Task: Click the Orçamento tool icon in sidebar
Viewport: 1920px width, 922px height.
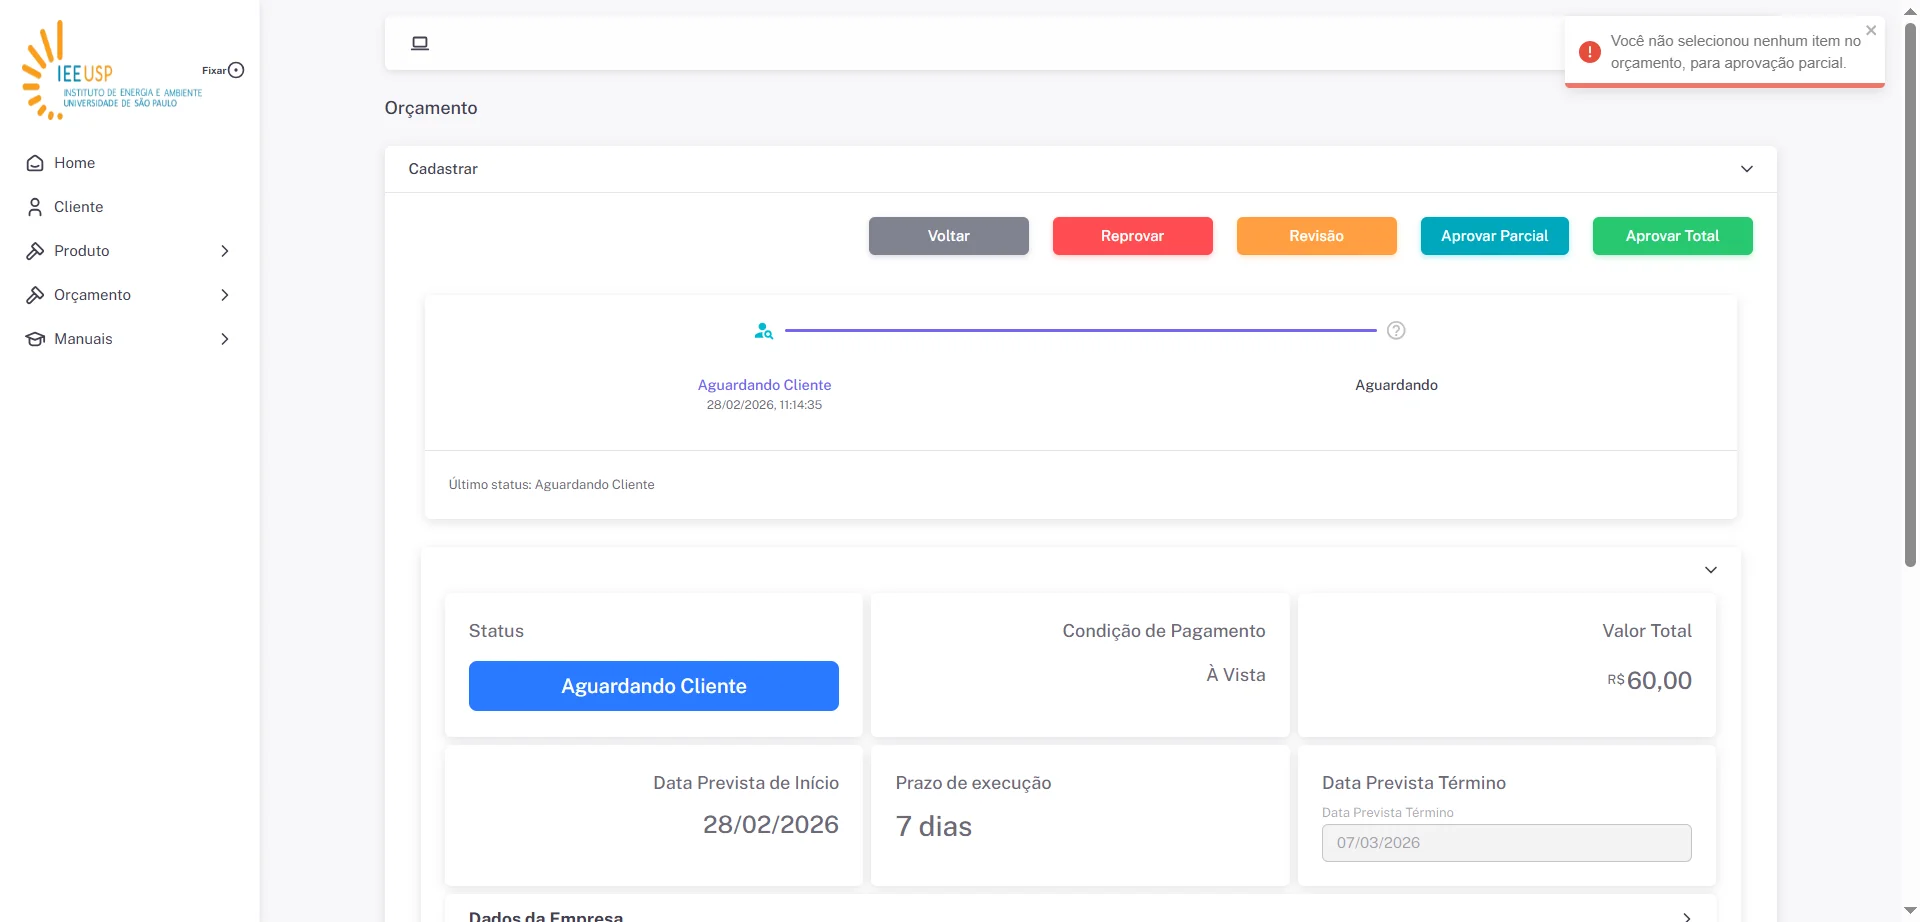Action: pos(35,295)
